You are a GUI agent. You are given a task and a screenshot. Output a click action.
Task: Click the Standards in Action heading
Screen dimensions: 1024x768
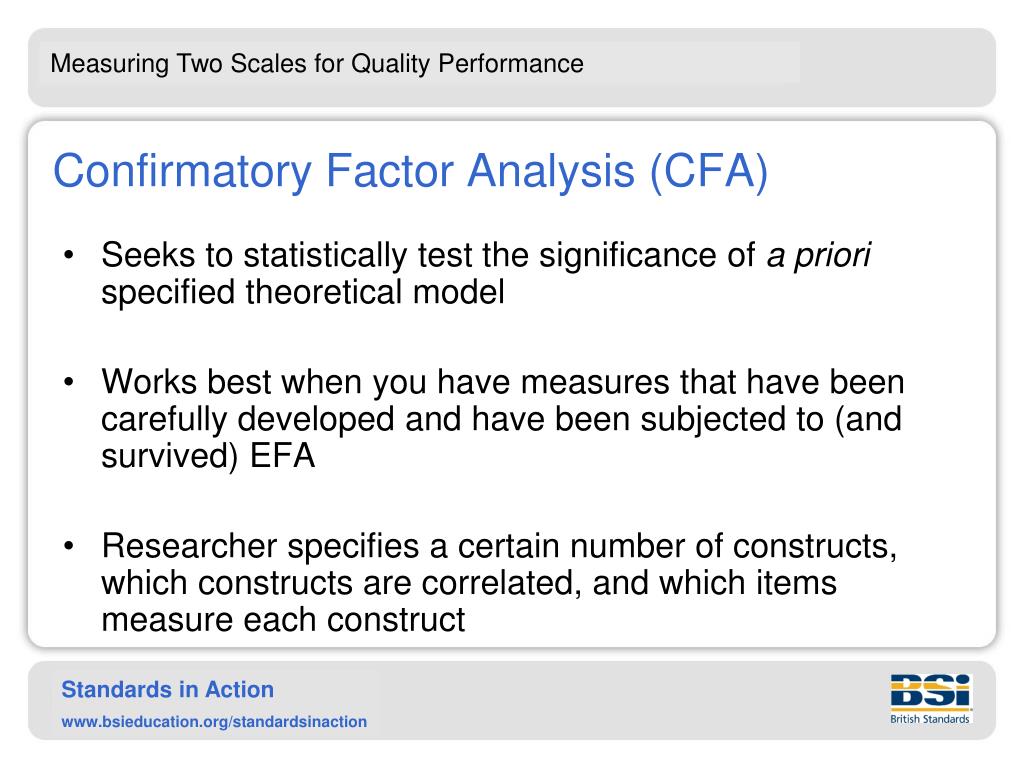point(167,690)
